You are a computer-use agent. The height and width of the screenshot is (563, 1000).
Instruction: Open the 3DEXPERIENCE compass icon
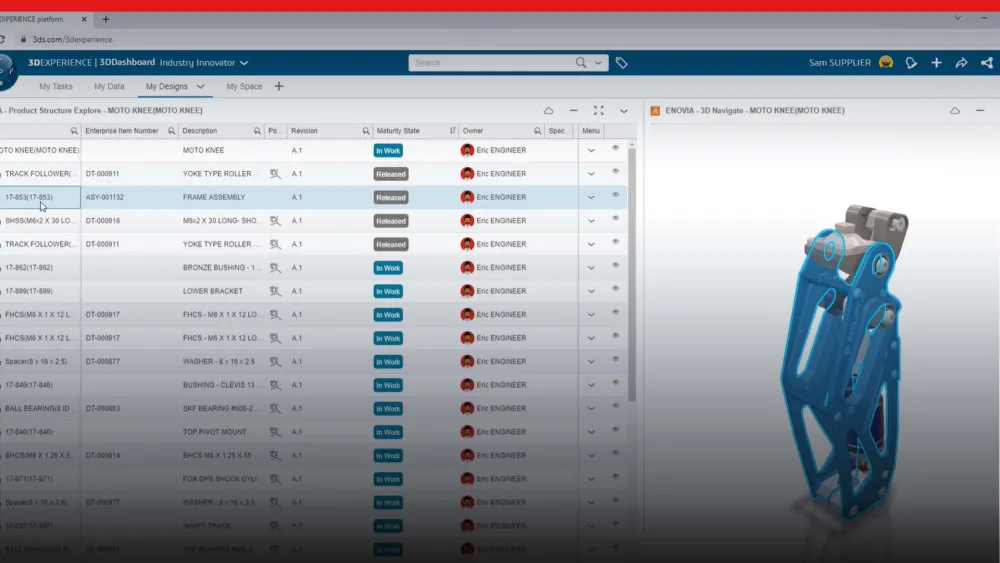6,70
